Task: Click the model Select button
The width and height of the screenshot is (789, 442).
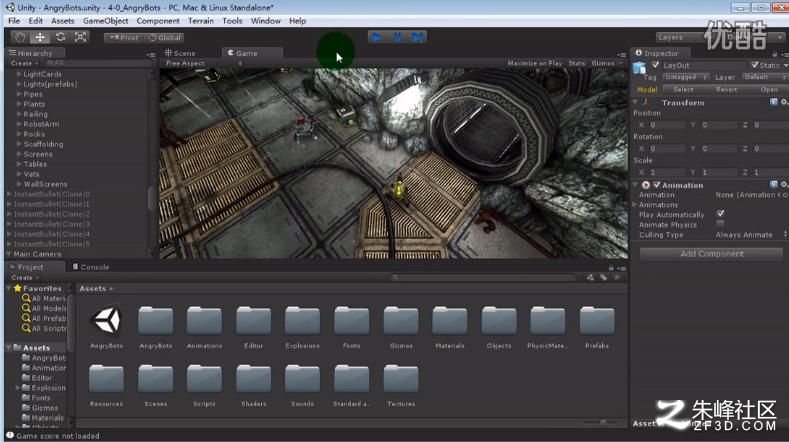Action: coord(683,90)
